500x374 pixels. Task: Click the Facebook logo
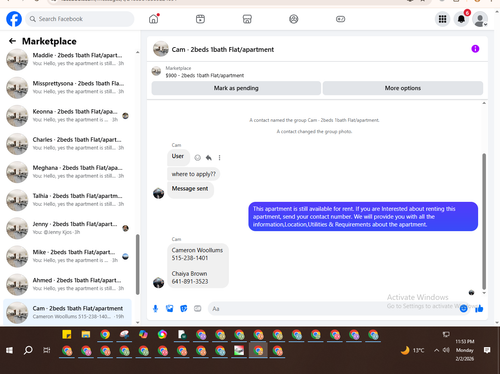click(x=14, y=19)
